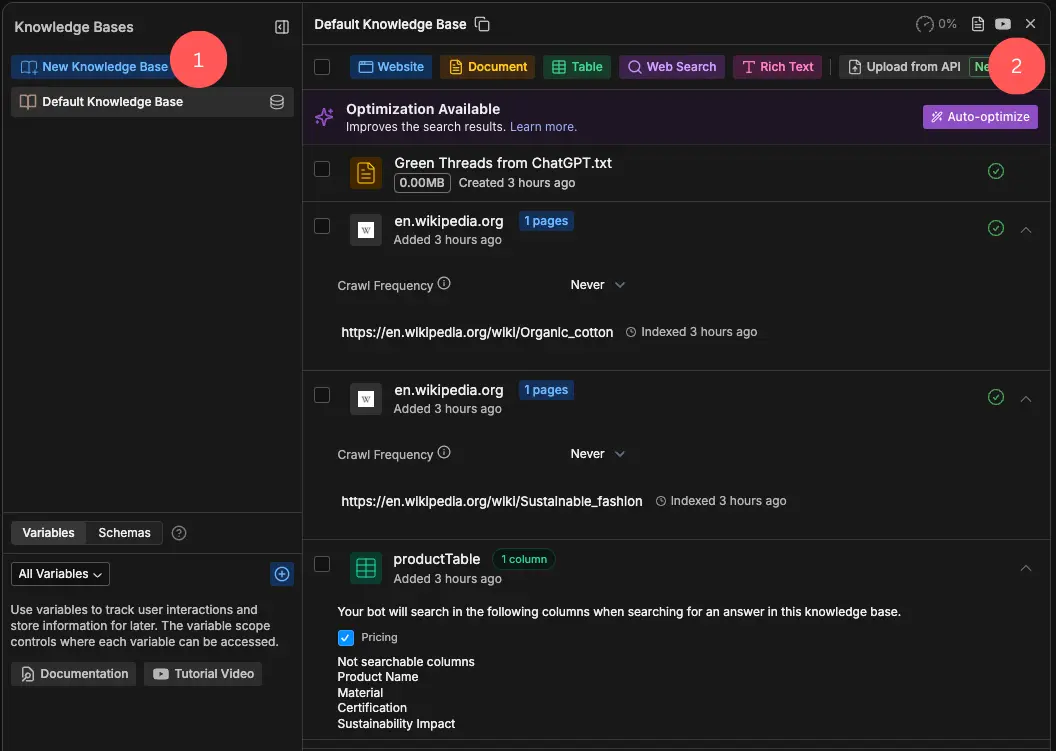Select the Document upload icon
1056x751 pixels.
456,66
